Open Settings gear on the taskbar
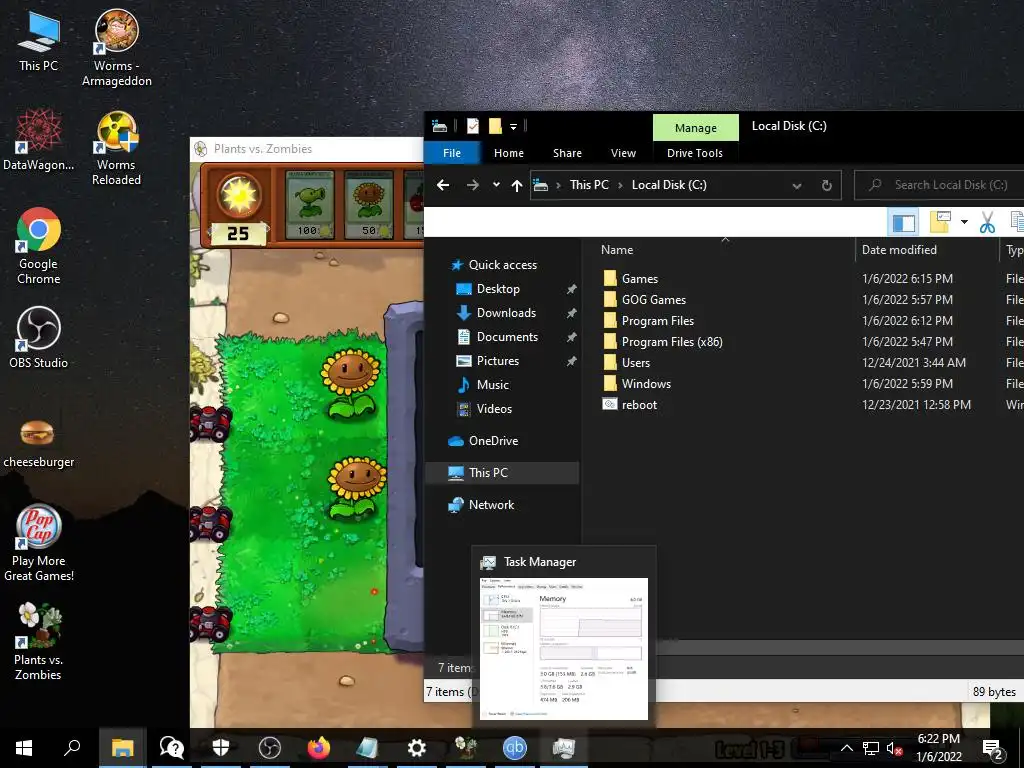 [x=417, y=748]
